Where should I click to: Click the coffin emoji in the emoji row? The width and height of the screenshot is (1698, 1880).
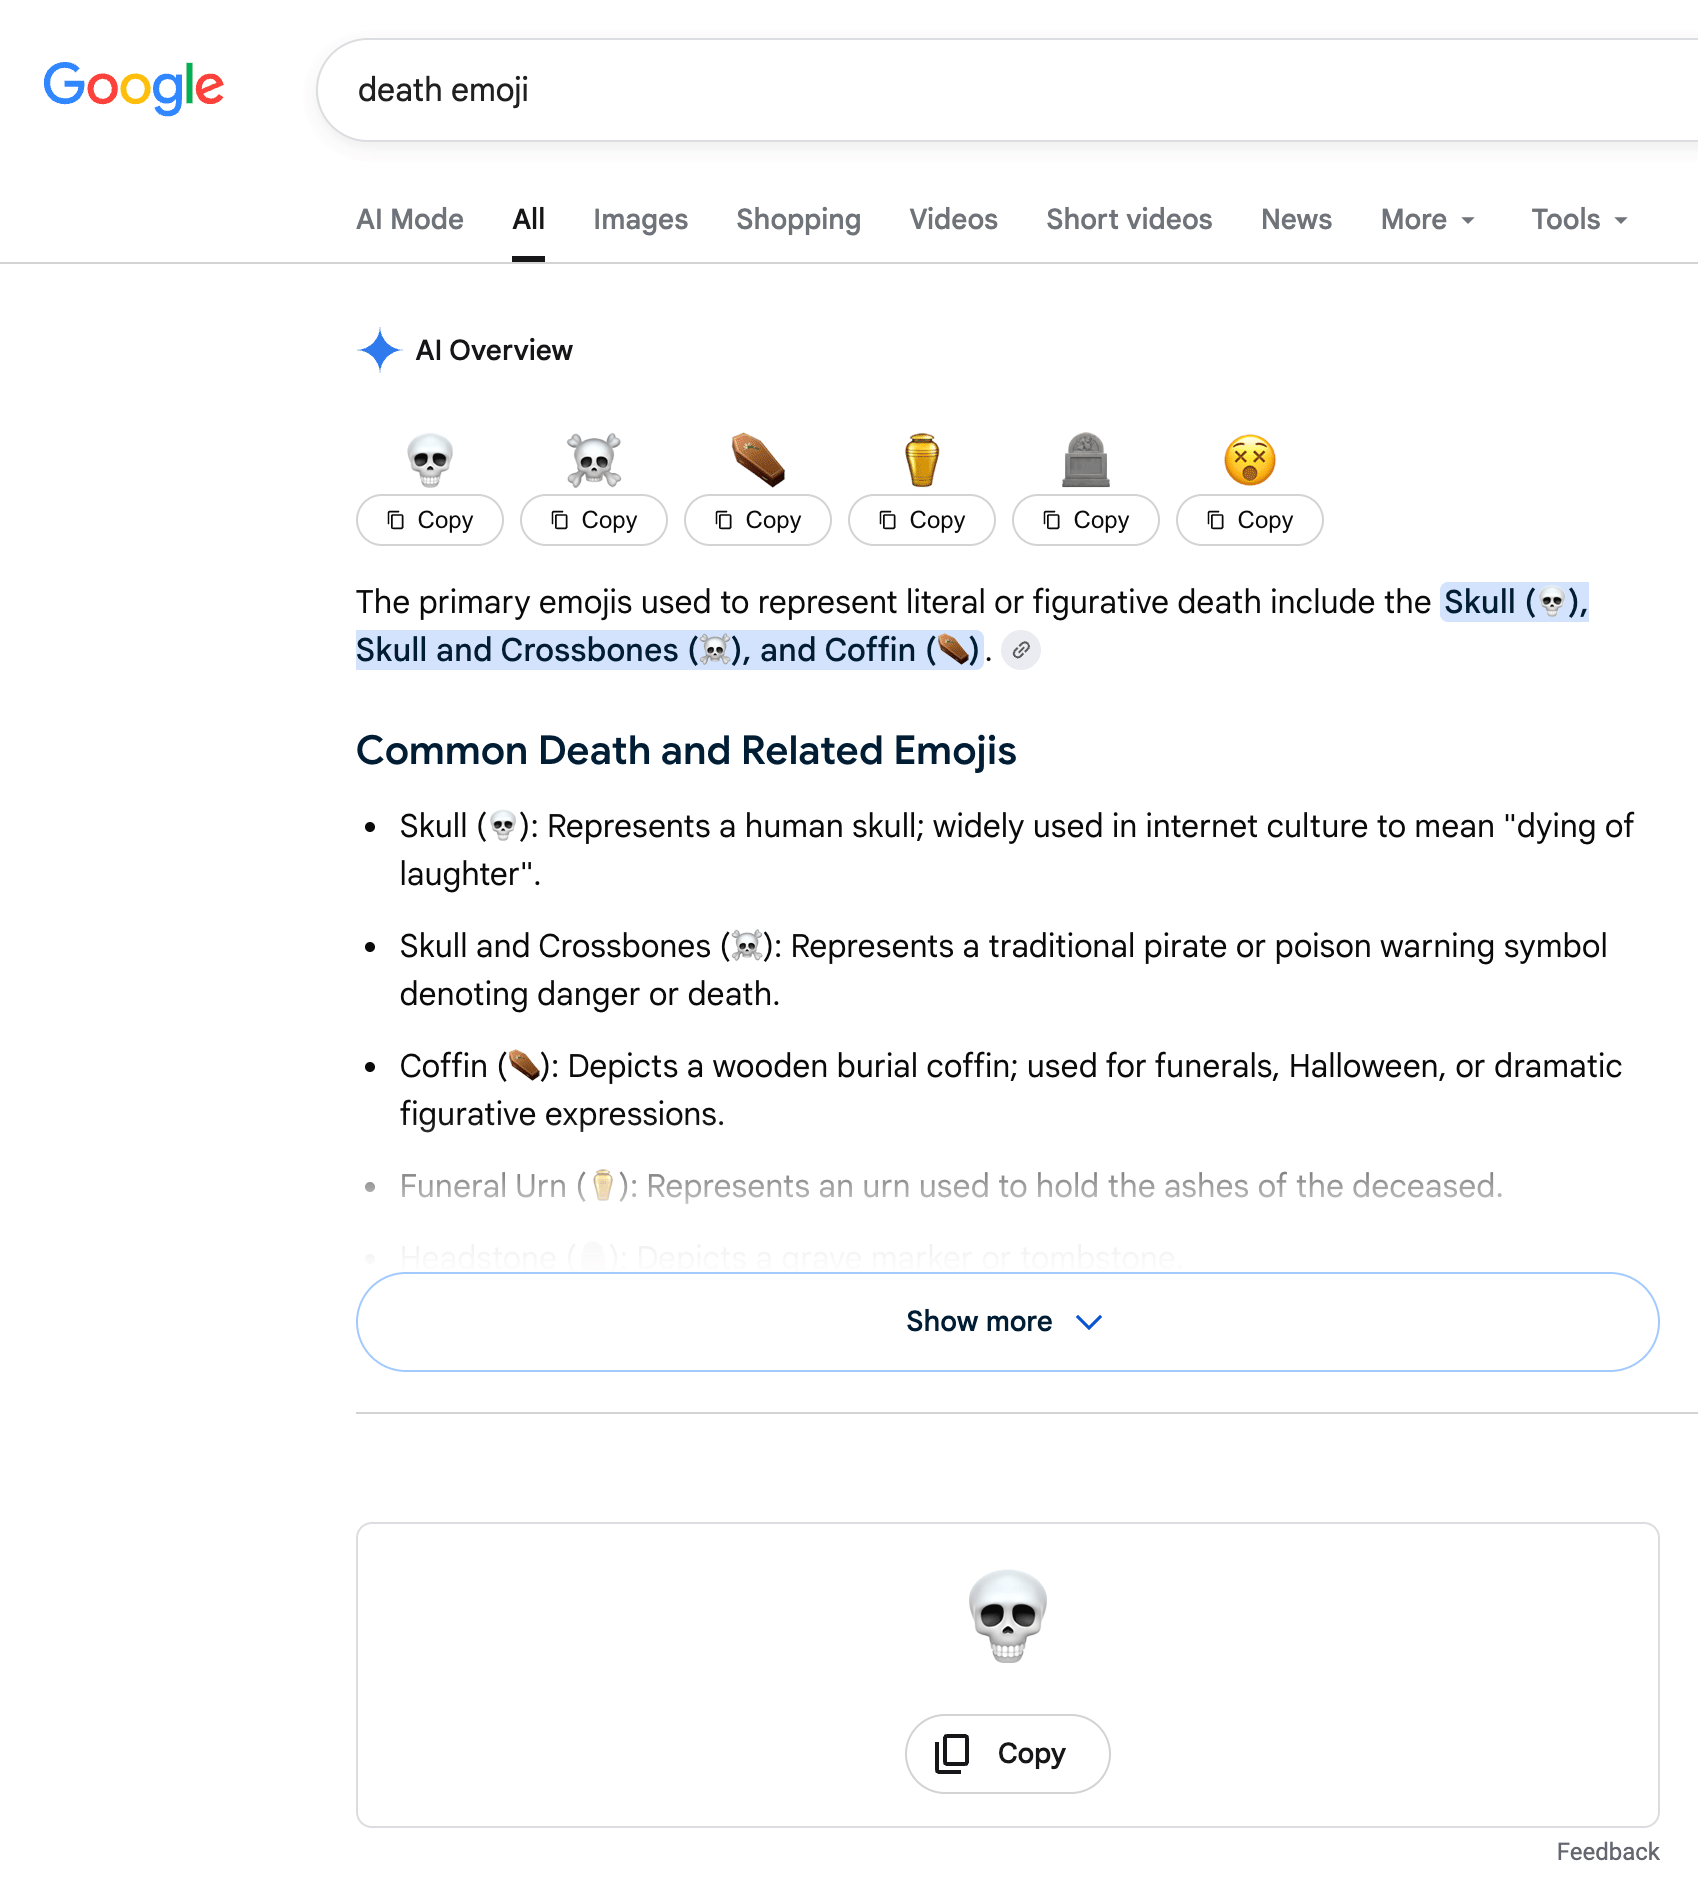[x=758, y=460]
